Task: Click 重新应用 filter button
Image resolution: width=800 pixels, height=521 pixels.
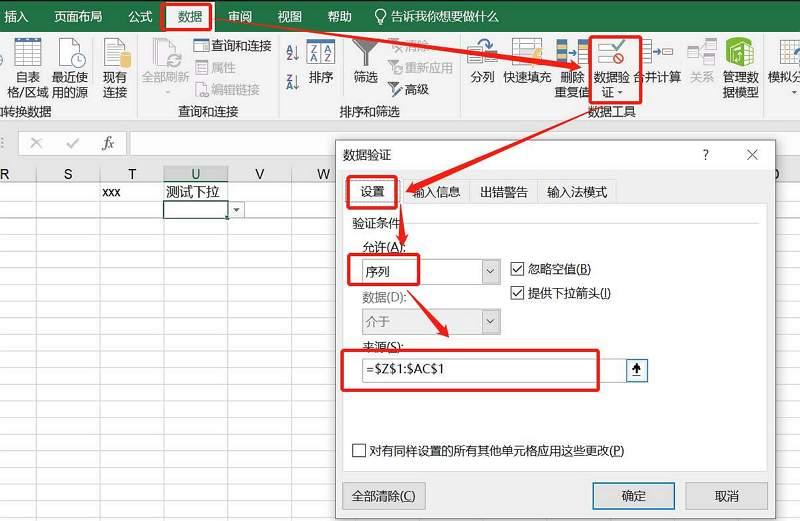Action: click(420, 67)
